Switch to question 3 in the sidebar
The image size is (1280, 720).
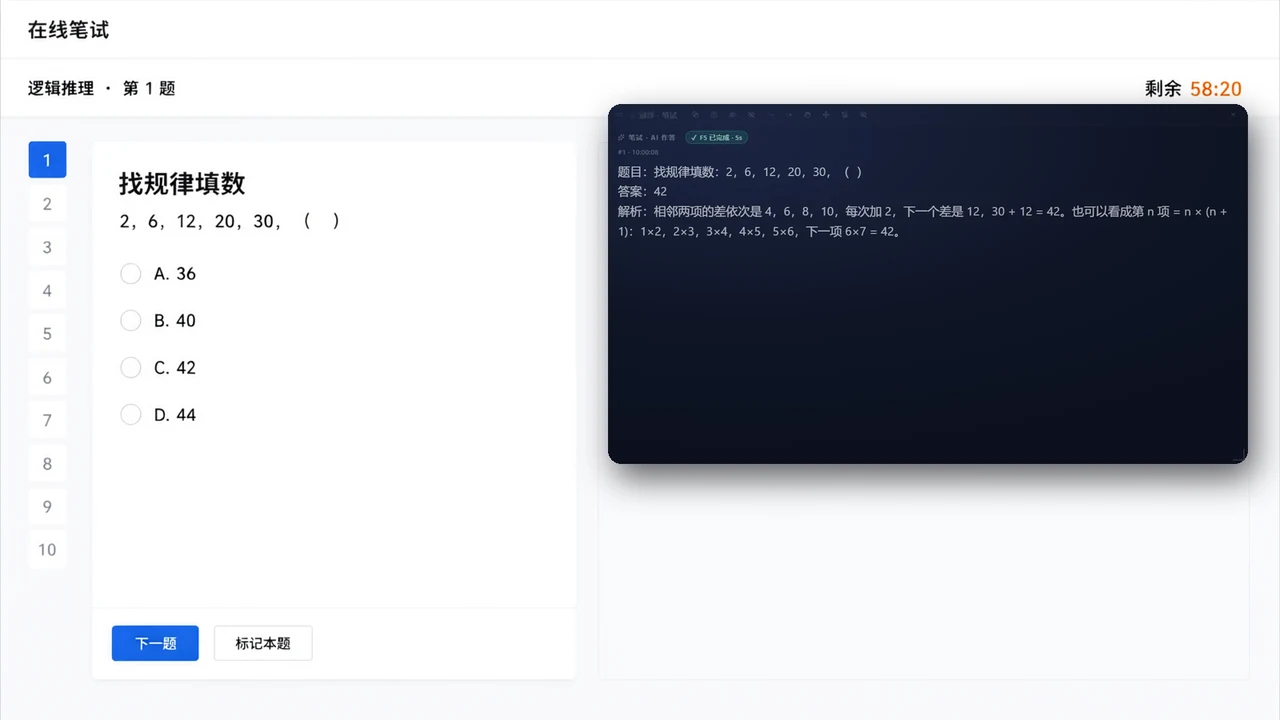click(47, 247)
